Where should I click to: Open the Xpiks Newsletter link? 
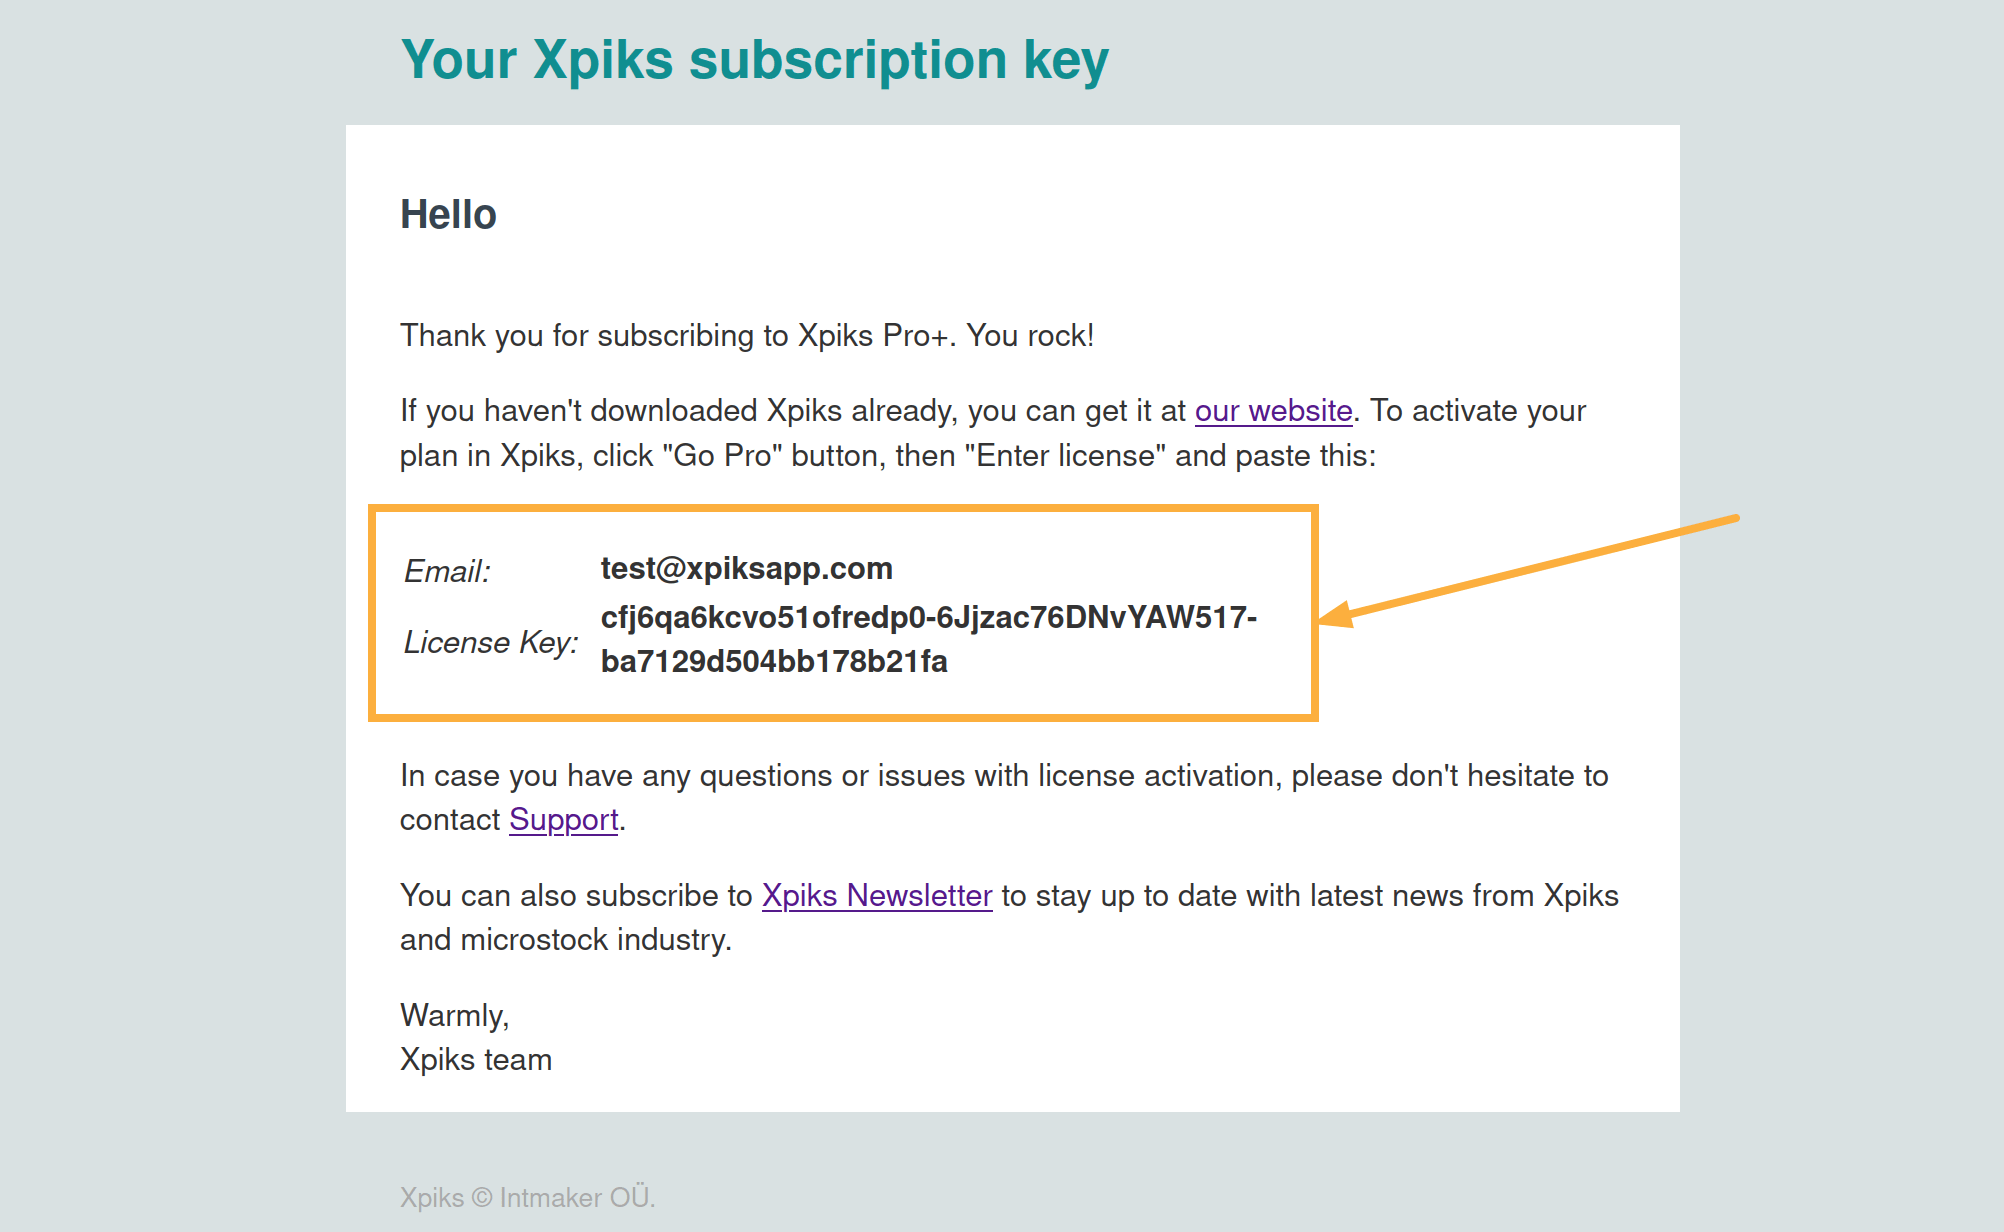pyautogui.click(x=876, y=895)
